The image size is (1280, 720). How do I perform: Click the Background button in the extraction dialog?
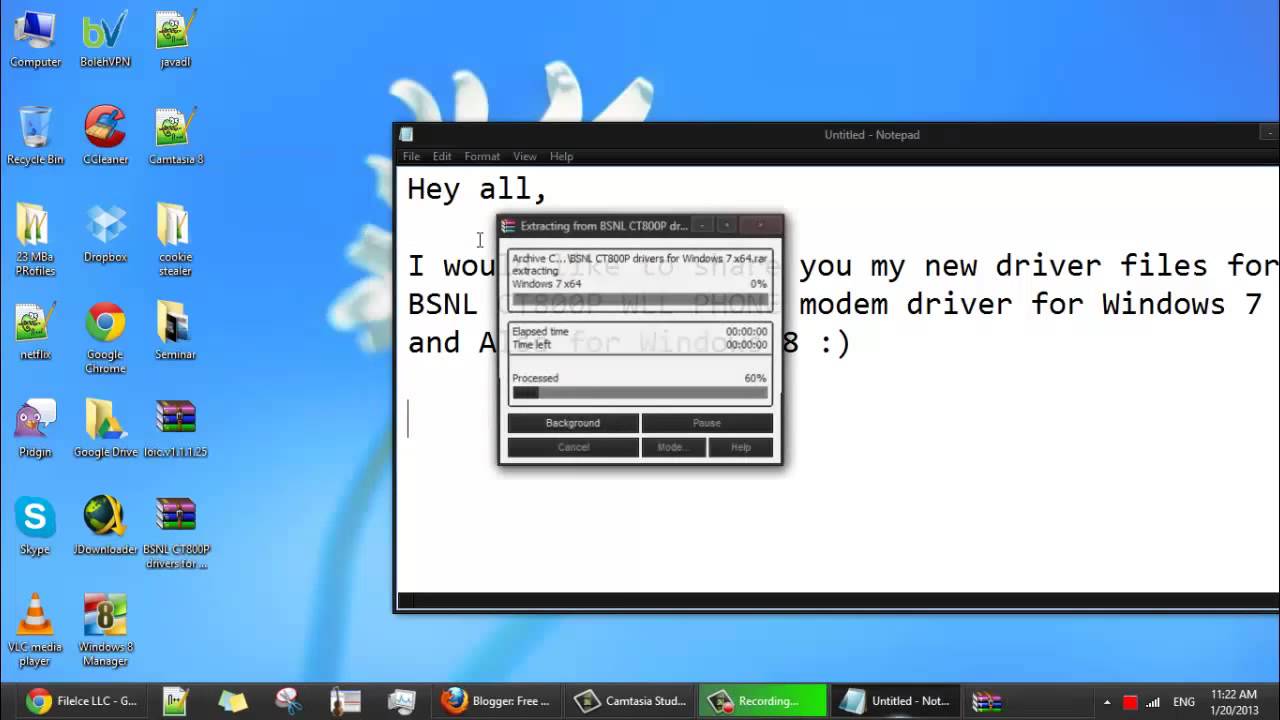point(573,423)
